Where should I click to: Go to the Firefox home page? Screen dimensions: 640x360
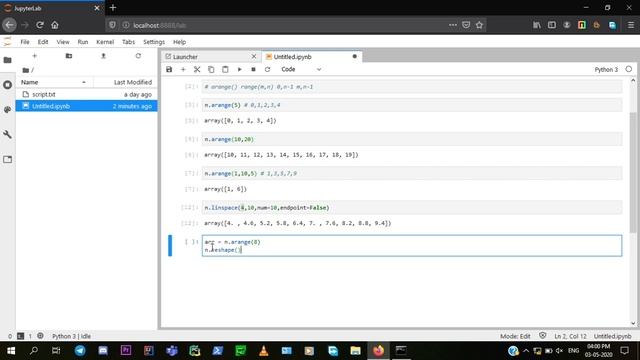pyautogui.click(x=55, y=25)
